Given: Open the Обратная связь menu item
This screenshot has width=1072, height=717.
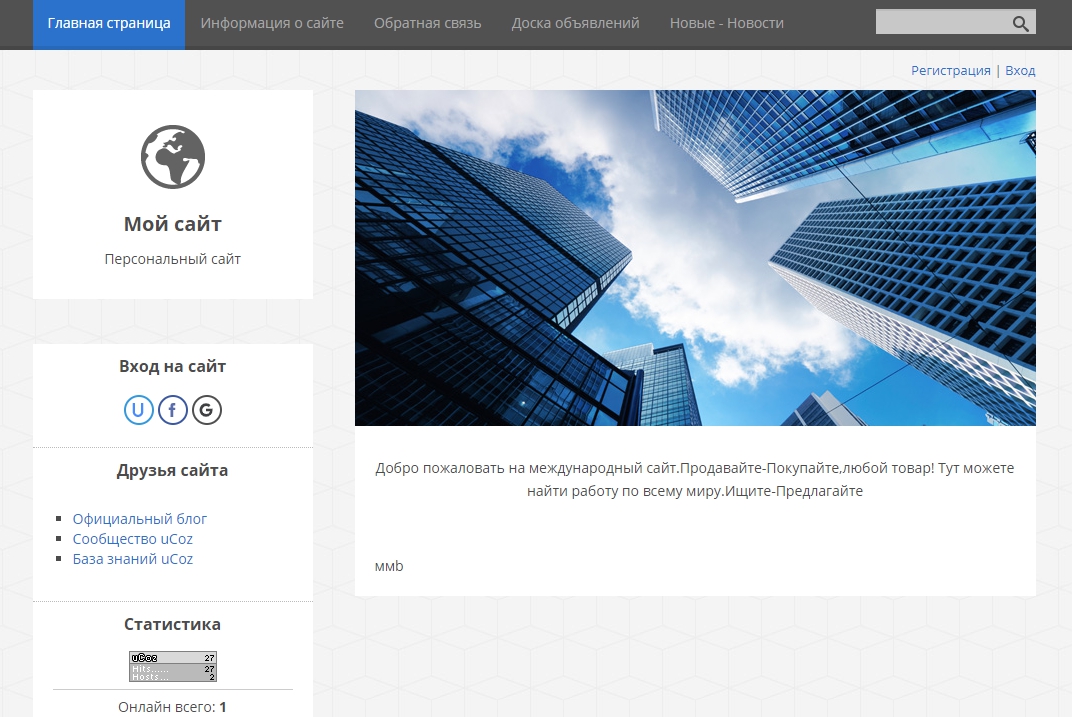Looking at the screenshot, I should click(427, 23).
